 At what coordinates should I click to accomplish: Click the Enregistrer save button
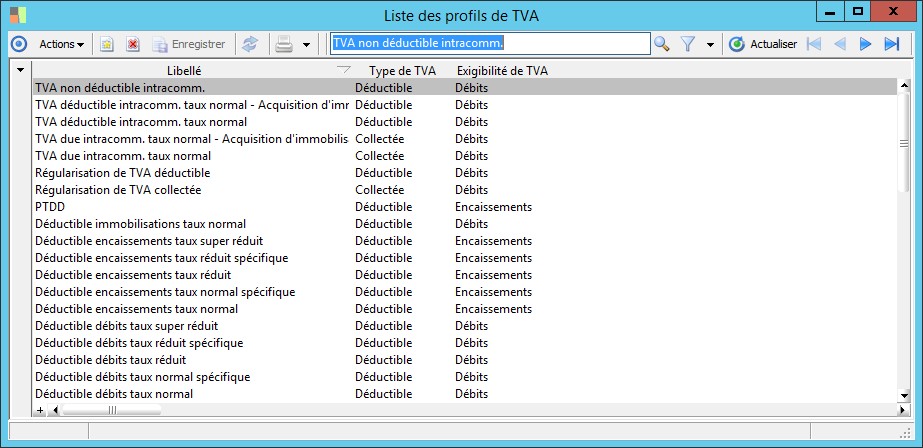click(x=188, y=44)
